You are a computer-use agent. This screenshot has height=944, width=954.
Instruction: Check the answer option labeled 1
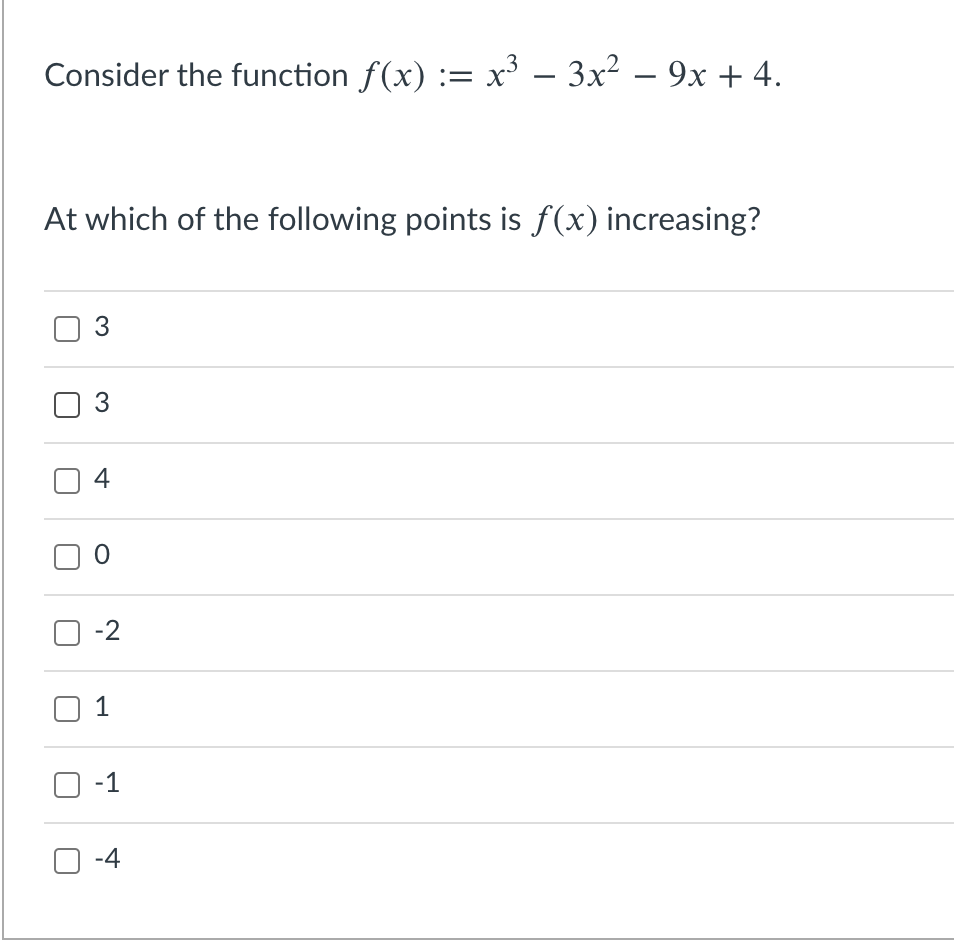[x=67, y=708]
